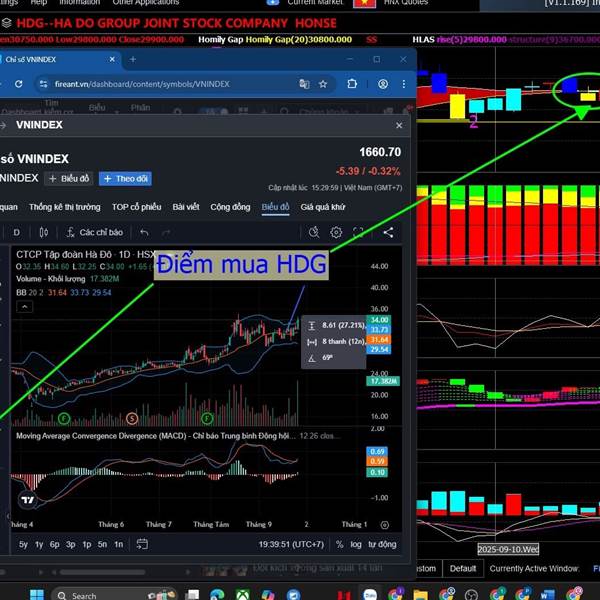Reload the FireAnt browser page

pos(18,84)
